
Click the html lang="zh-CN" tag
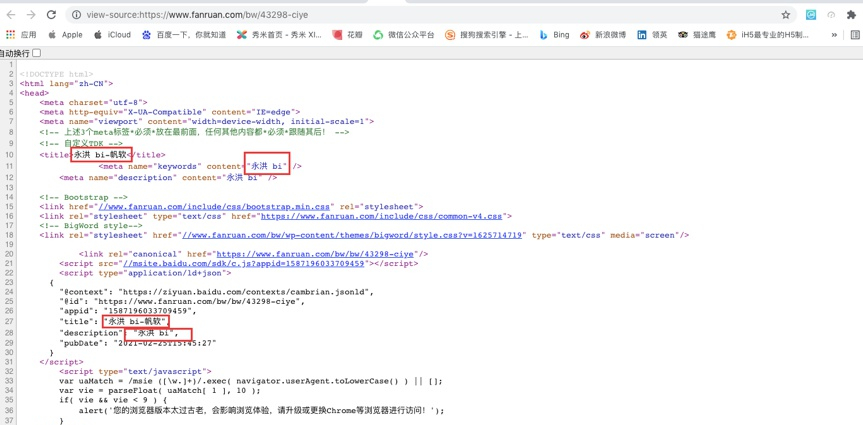66,84
